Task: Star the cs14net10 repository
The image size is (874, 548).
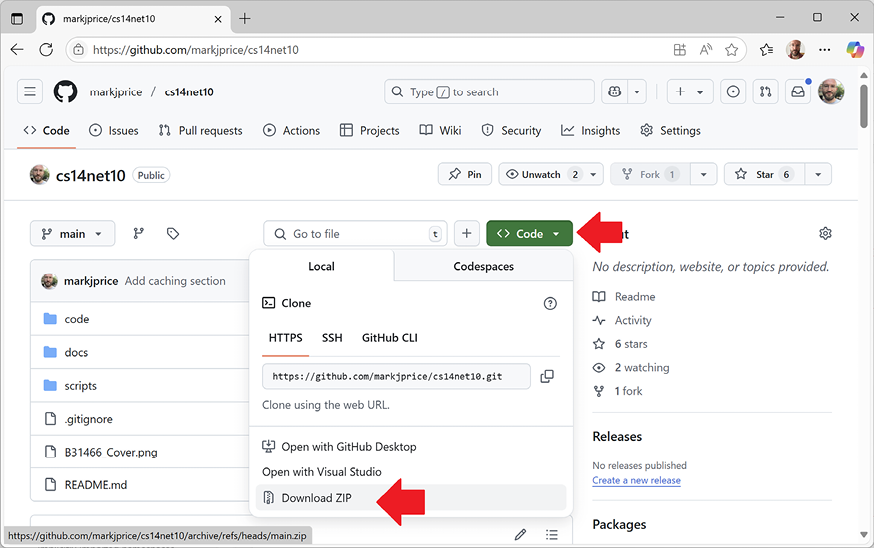Action: tap(764, 174)
